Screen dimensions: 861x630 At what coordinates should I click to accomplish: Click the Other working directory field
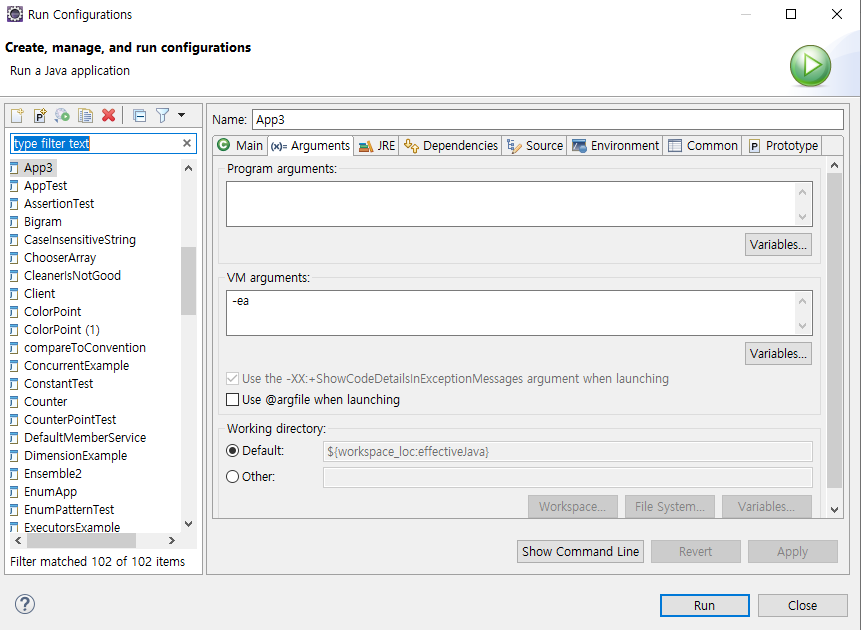(x=568, y=477)
